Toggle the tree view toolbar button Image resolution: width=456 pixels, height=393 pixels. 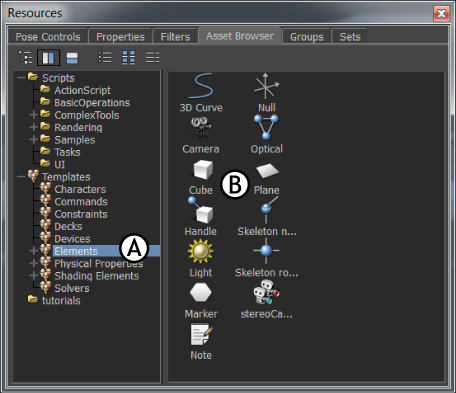[x=25, y=58]
